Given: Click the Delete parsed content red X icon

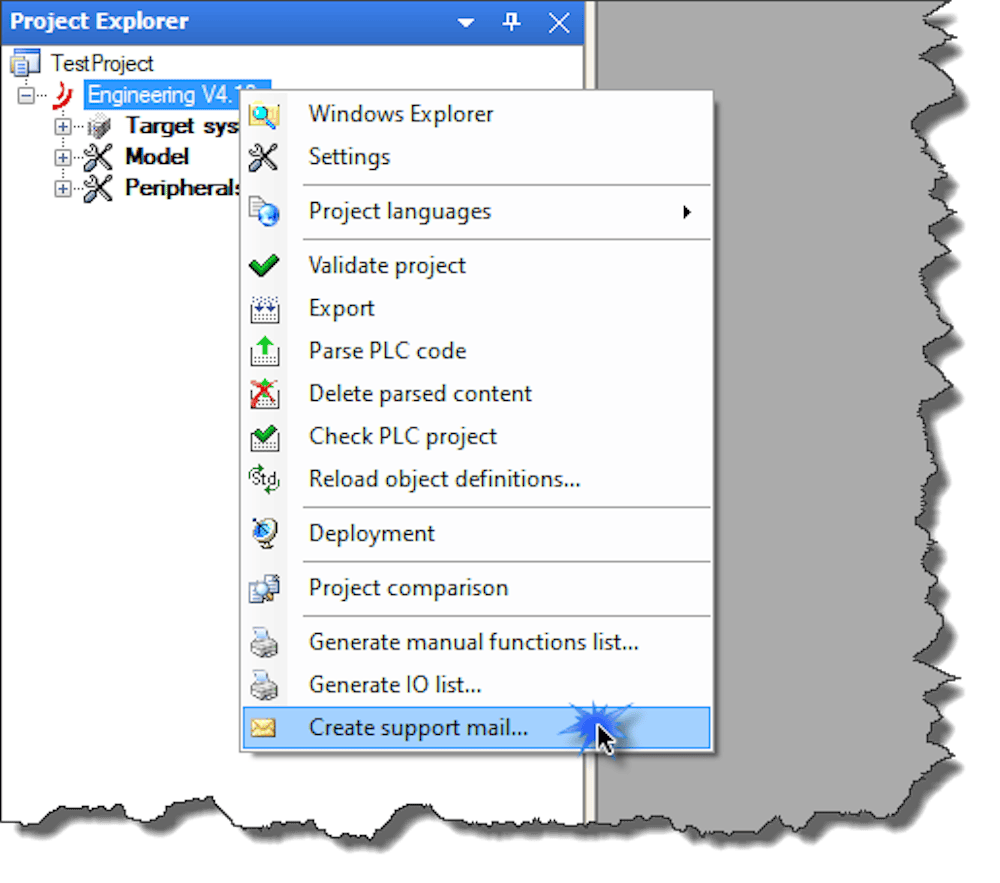Looking at the screenshot, I should 265,394.
